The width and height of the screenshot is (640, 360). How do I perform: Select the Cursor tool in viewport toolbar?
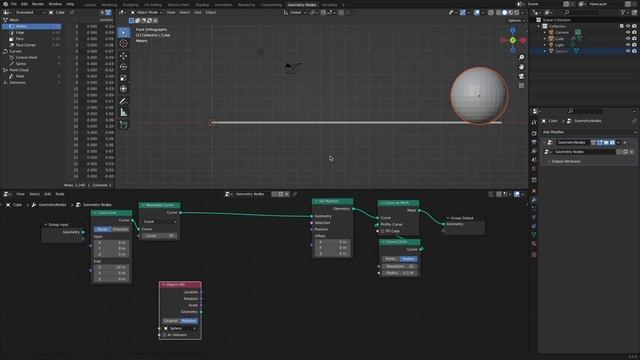(124, 44)
